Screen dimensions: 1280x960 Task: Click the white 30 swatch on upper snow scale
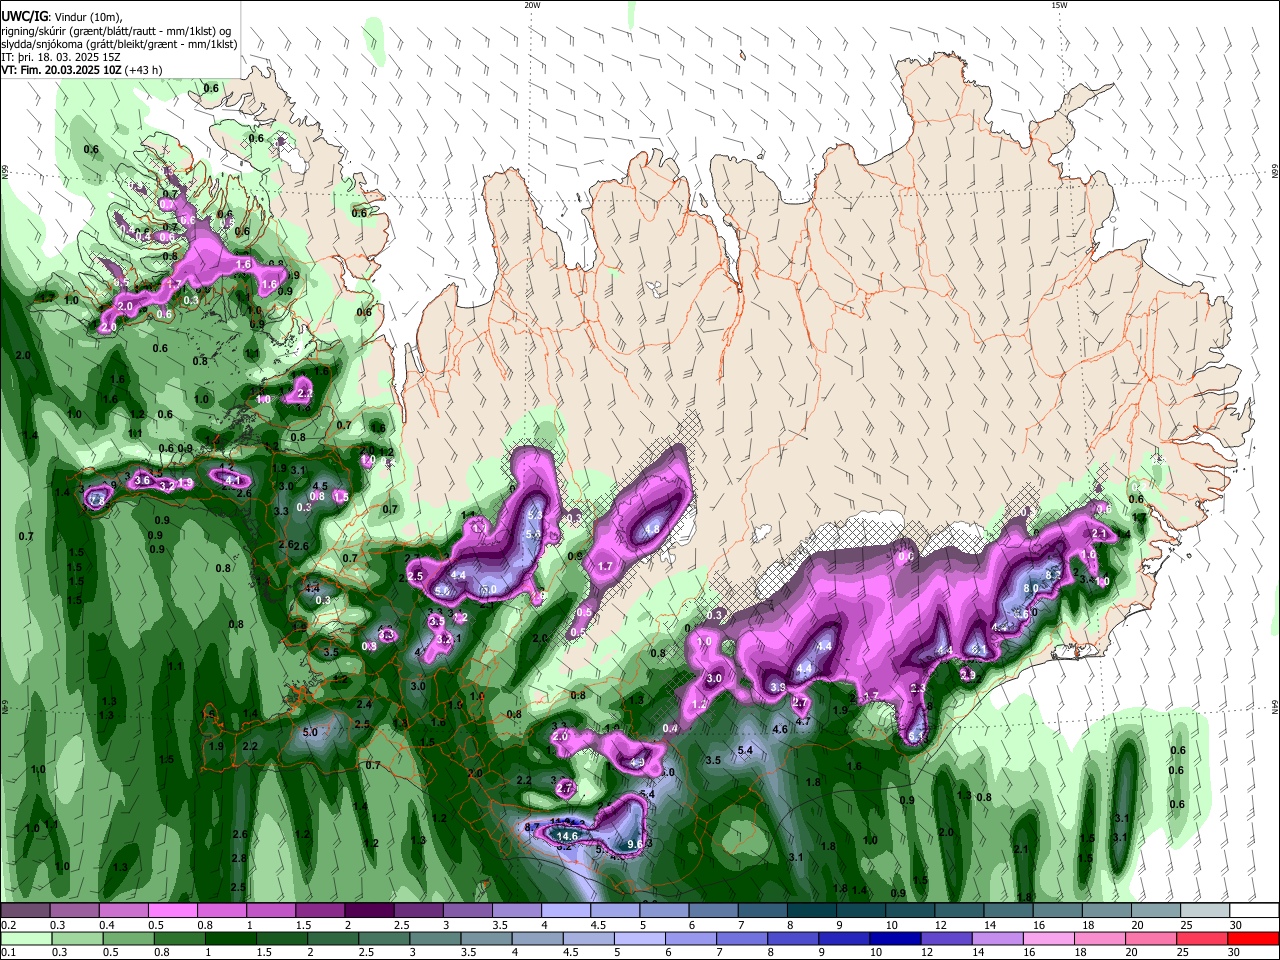point(1253,911)
